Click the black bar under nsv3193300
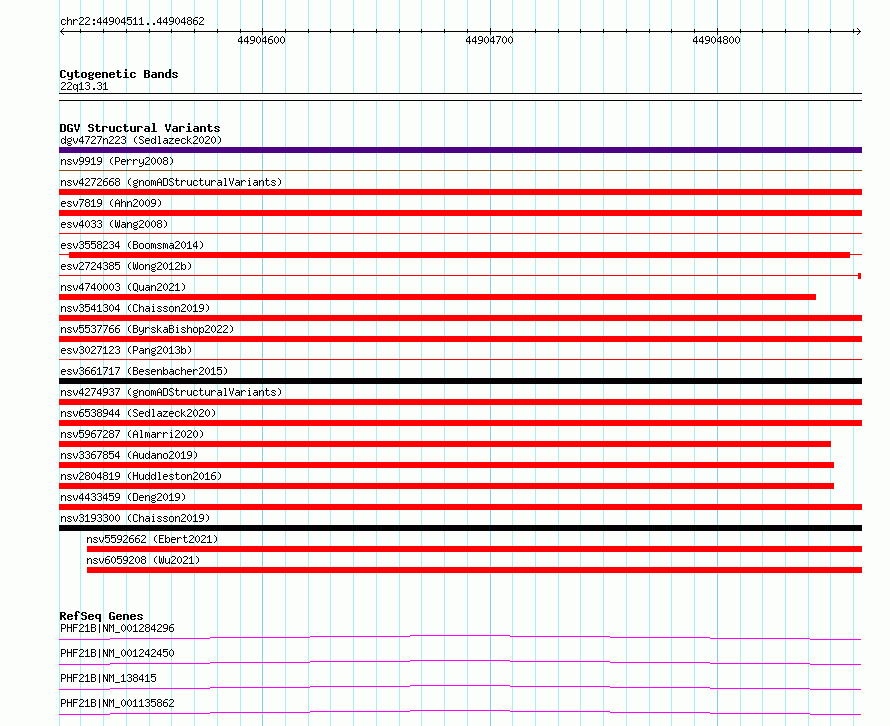The height and width of the screenshot is (726, 890). pyautogui.click(x=460, y=528)
